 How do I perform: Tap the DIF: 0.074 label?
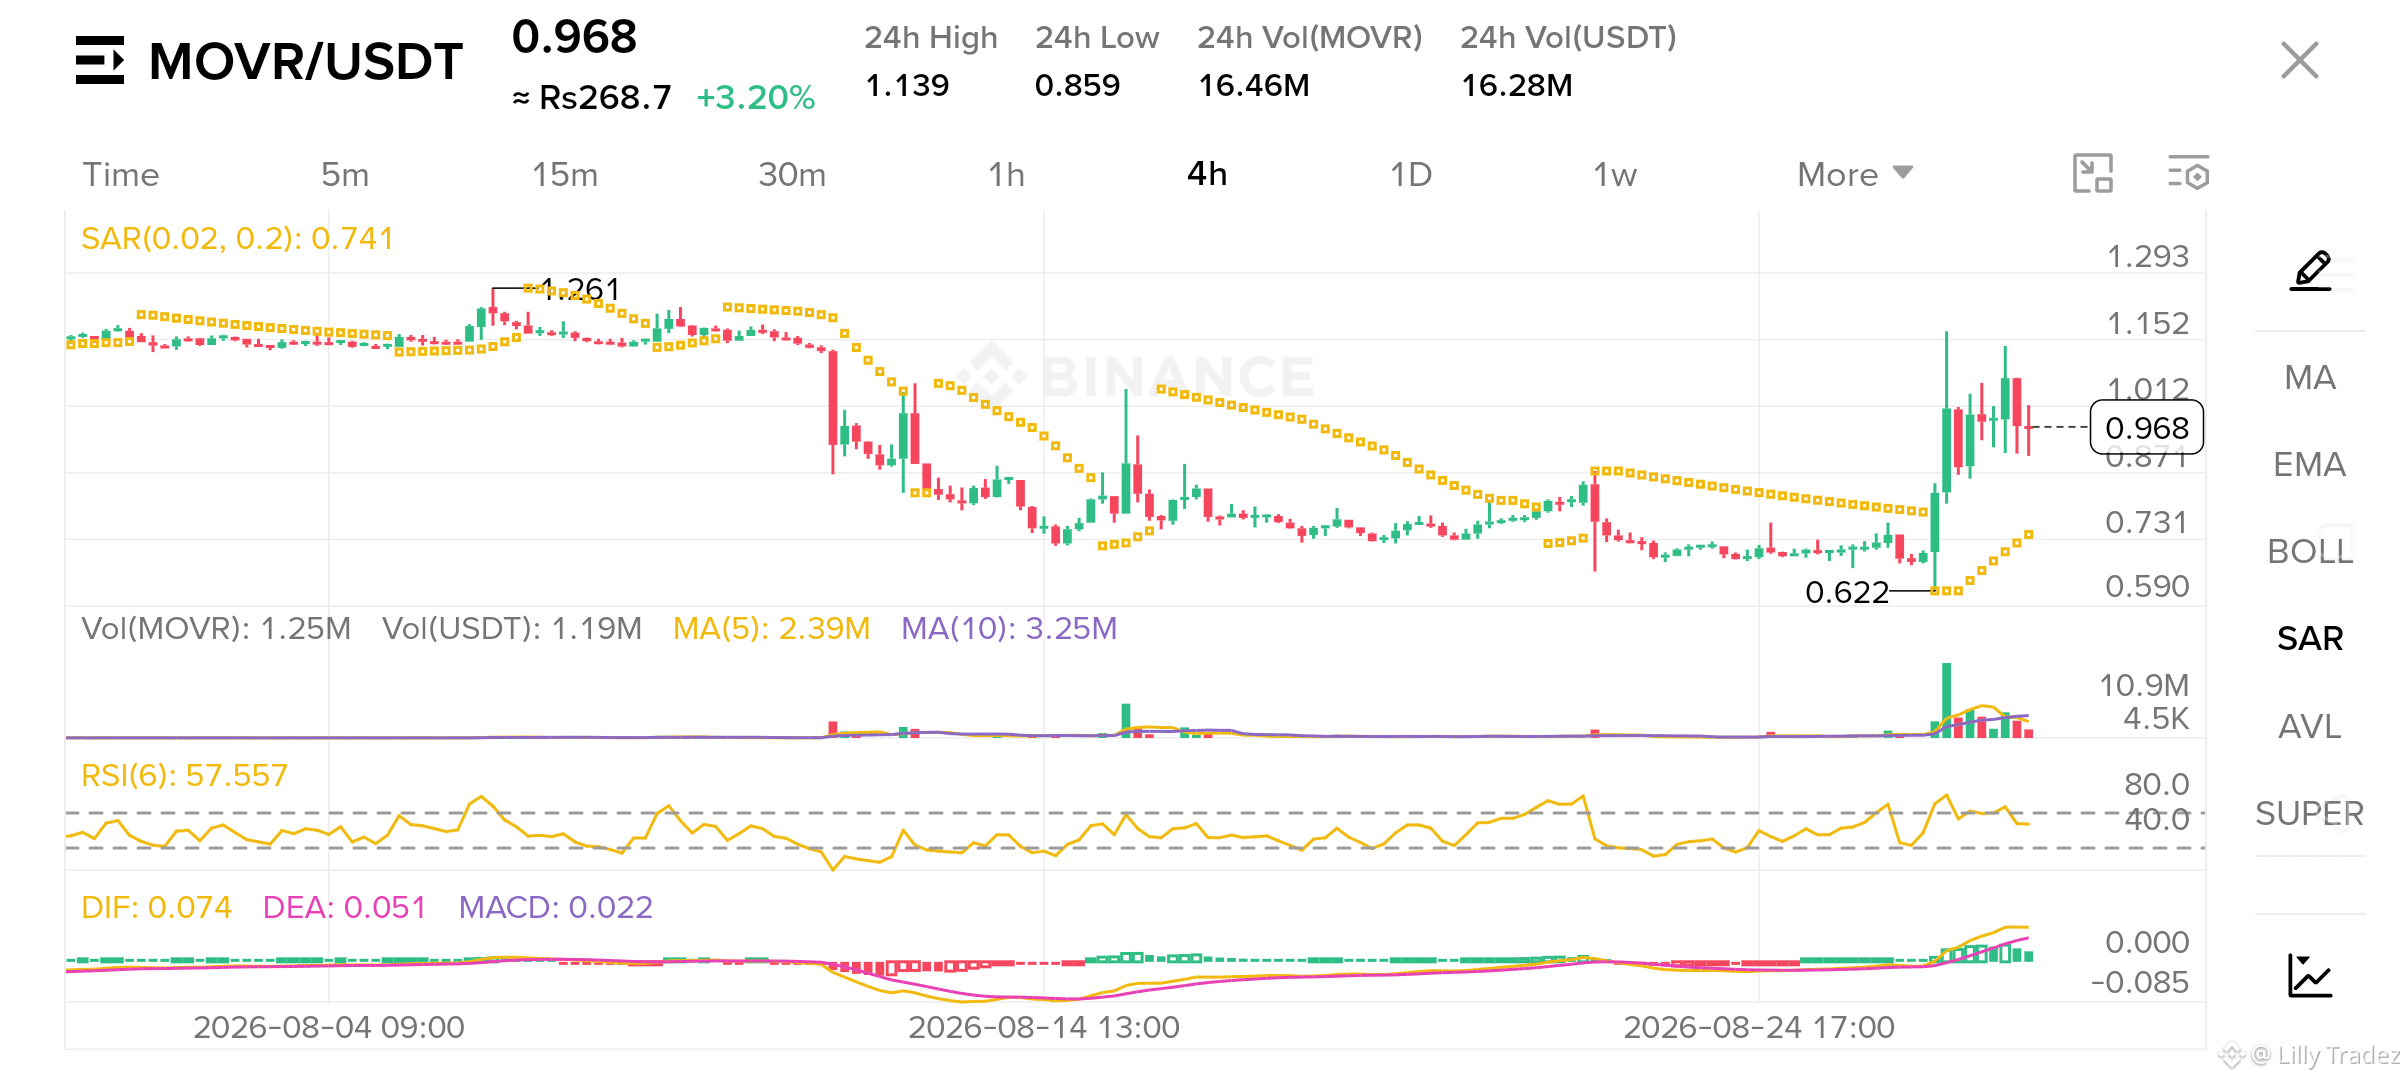156,907
